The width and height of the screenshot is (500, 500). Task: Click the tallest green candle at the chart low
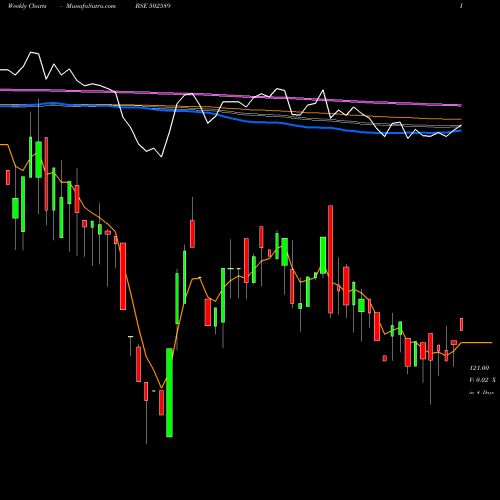coord(169,392)
